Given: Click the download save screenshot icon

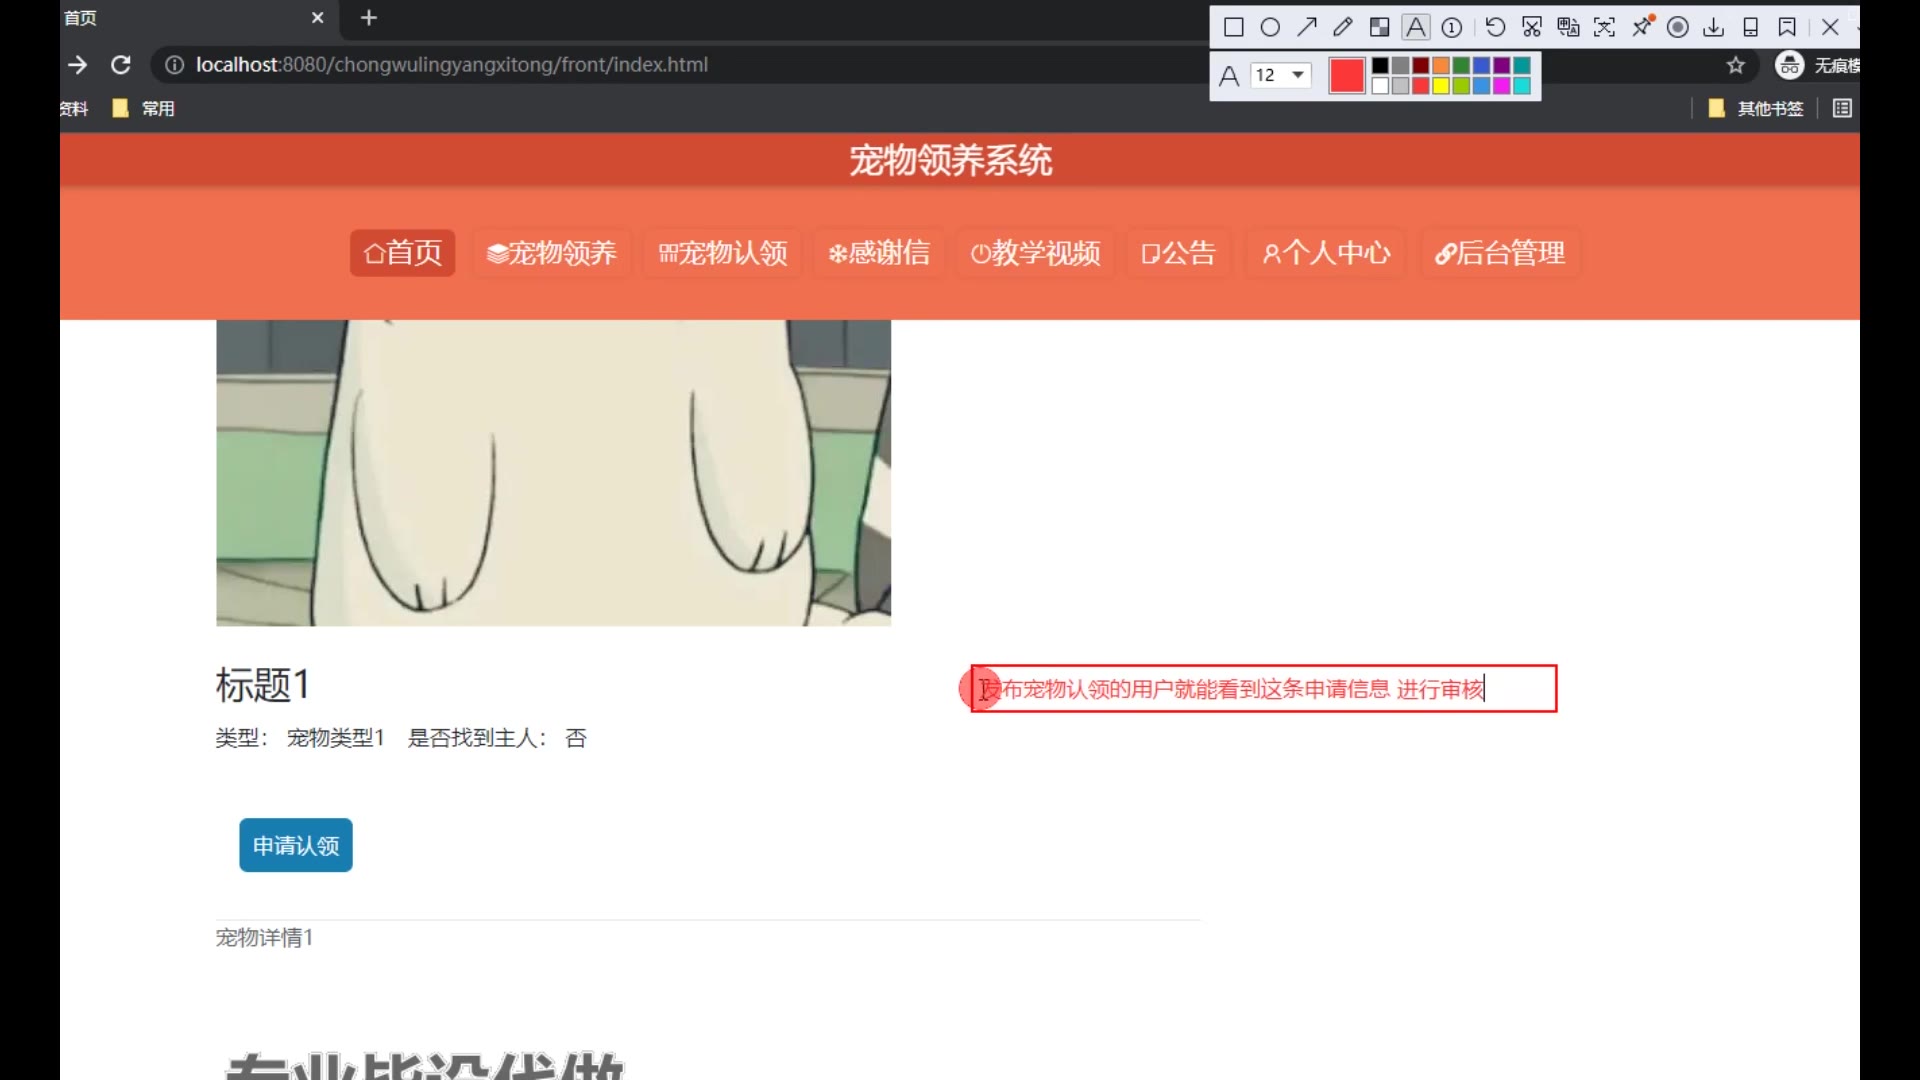Looking at the screenshot, I should (1714, 27).
